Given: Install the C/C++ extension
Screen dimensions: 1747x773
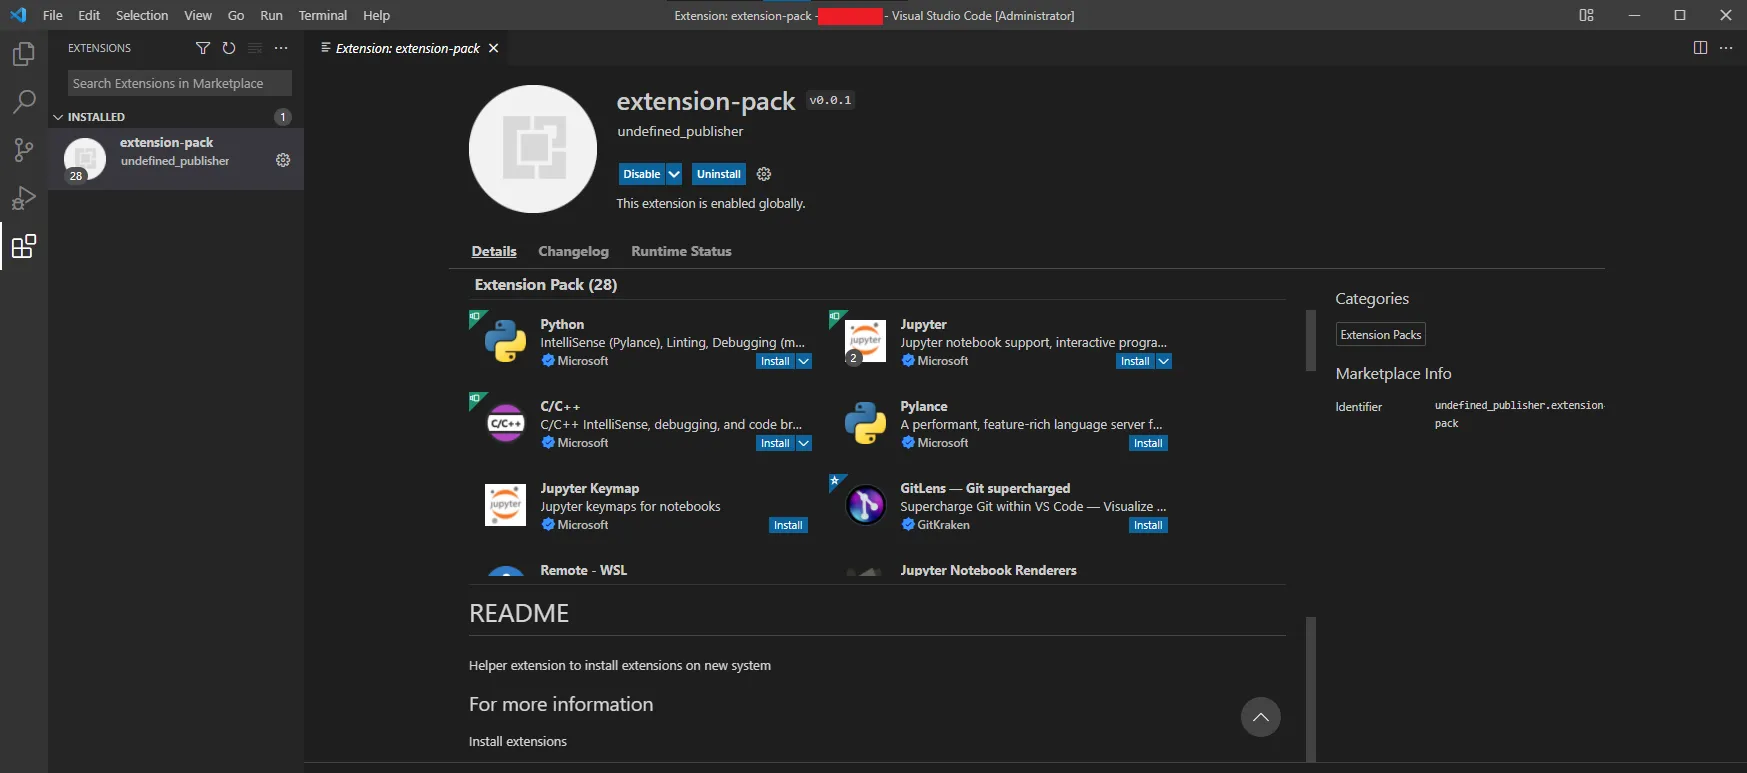Looking at the screenshot, I should tap(775, 443).
